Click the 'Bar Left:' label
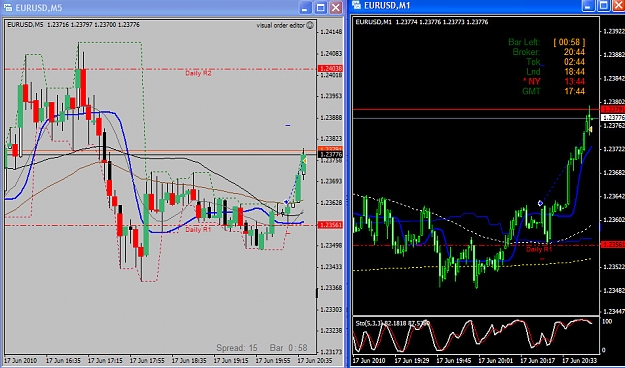 coord(524,42)
